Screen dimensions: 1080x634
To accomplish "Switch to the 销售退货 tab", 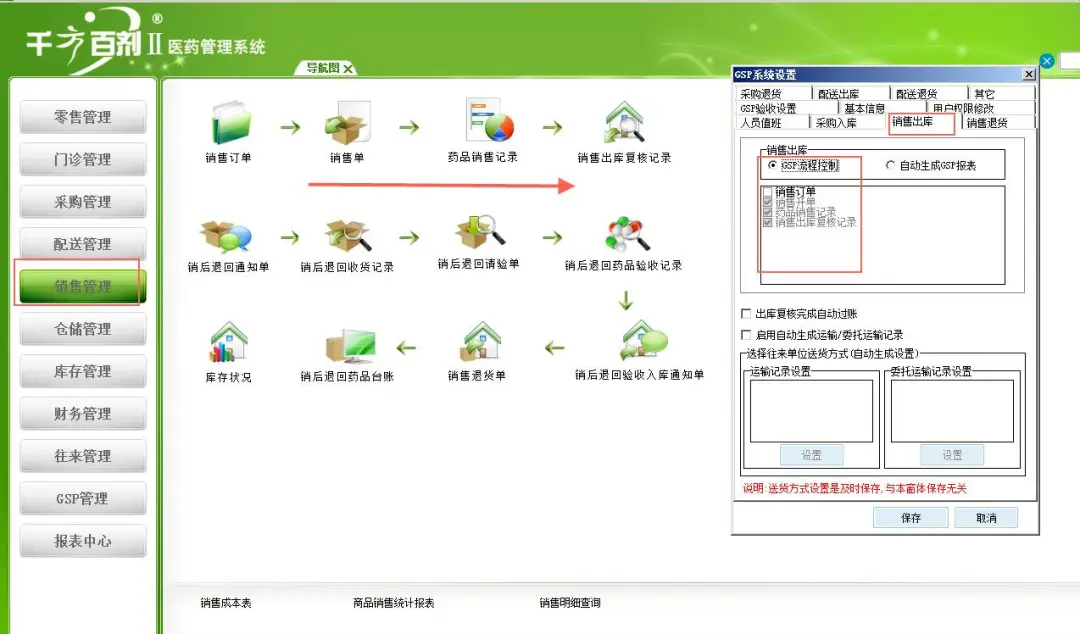I will 989,121.
